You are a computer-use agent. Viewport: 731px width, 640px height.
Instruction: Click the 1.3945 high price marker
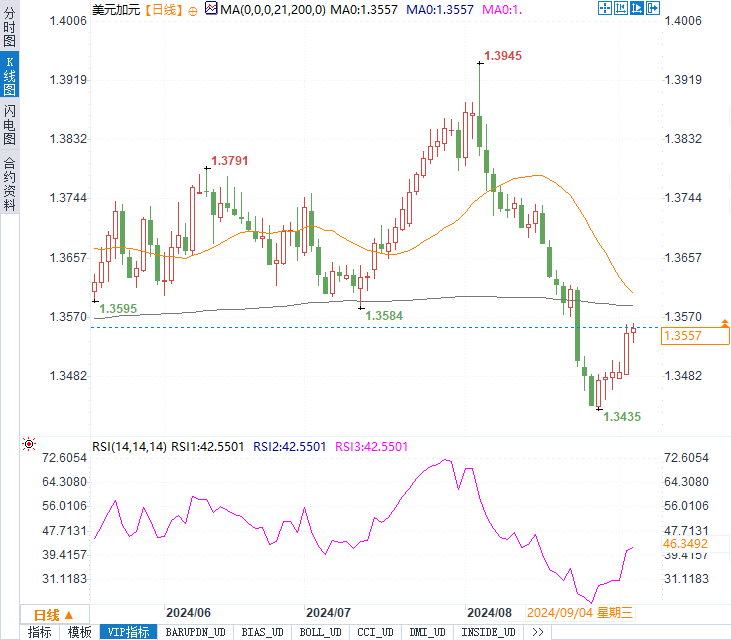coord(503,56)
